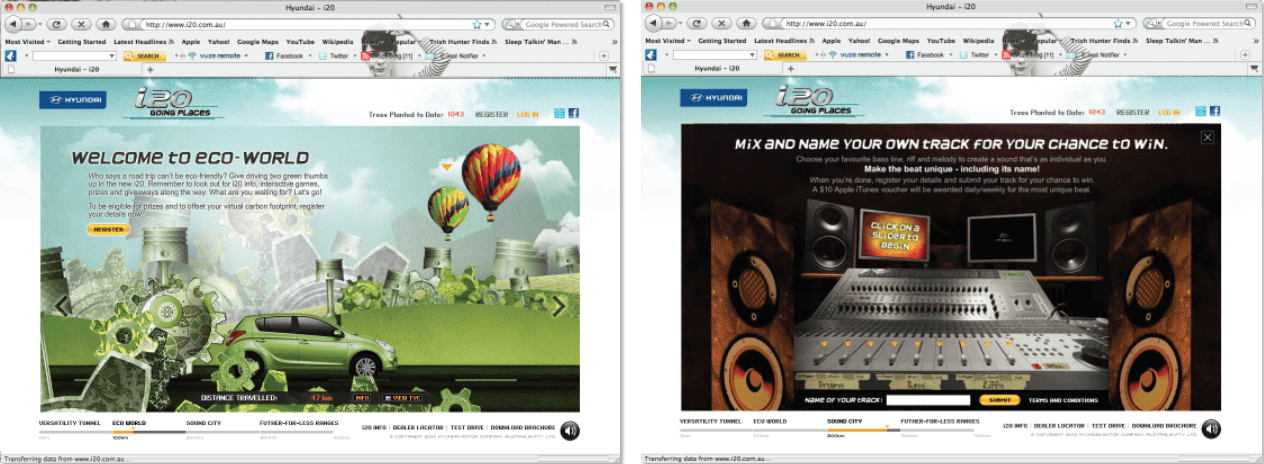Open the home page in the right window
This screenshot has height=464, width=1264.
pyautogui.click(x=745, y=23)
